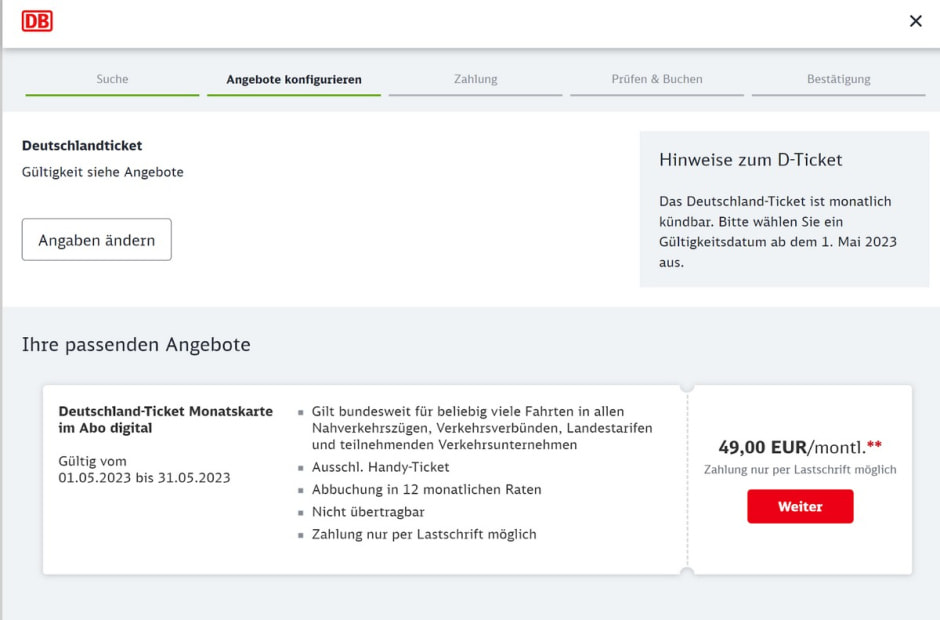
Task: Click the Hinweise zum D-Ticket heading
Action: point(750,160)
